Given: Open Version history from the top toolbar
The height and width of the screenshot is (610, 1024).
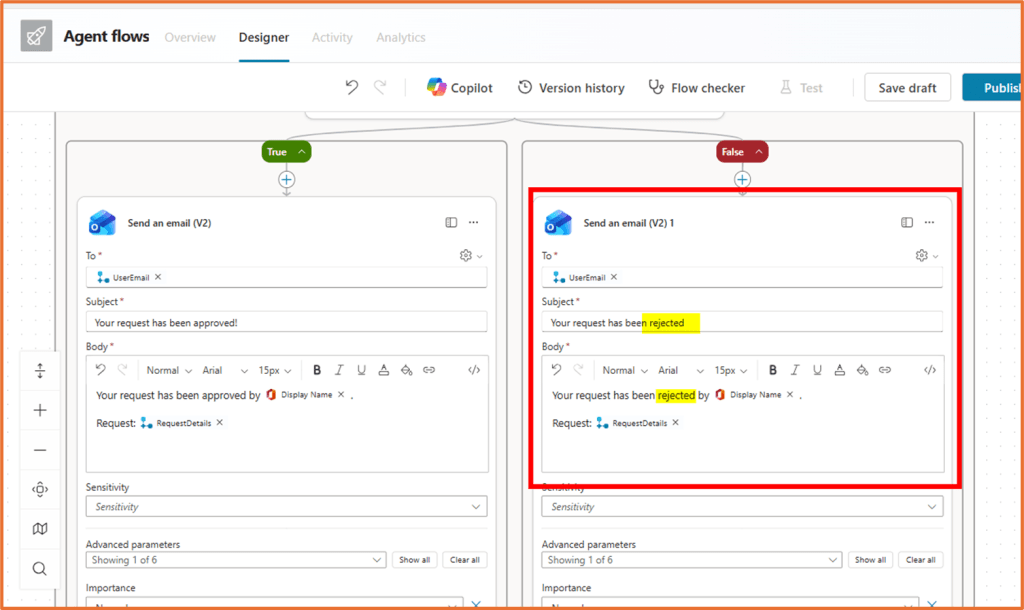Looking at the screenshot, I should tap(571, 87).
